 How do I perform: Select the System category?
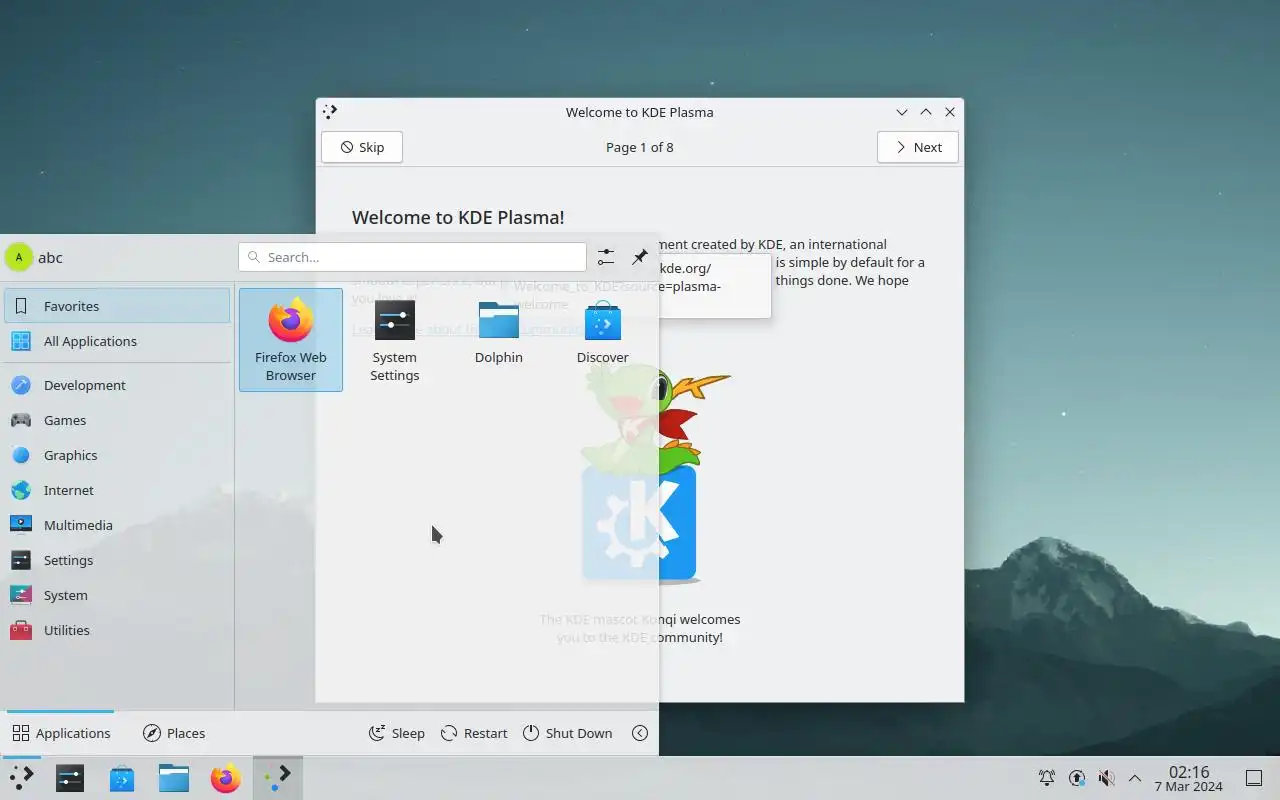pyautogui.click(x=117, y=595)
